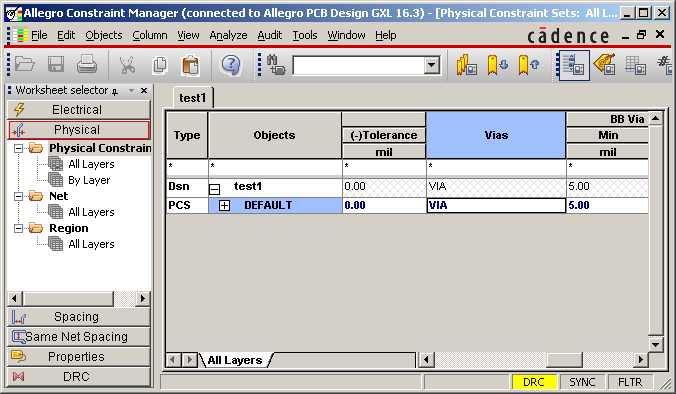Image resolution: width=676 pixels, height=394 pixels.
Task: Click the partially hidden rightmost toolbar icon
Action: point(664,65)
